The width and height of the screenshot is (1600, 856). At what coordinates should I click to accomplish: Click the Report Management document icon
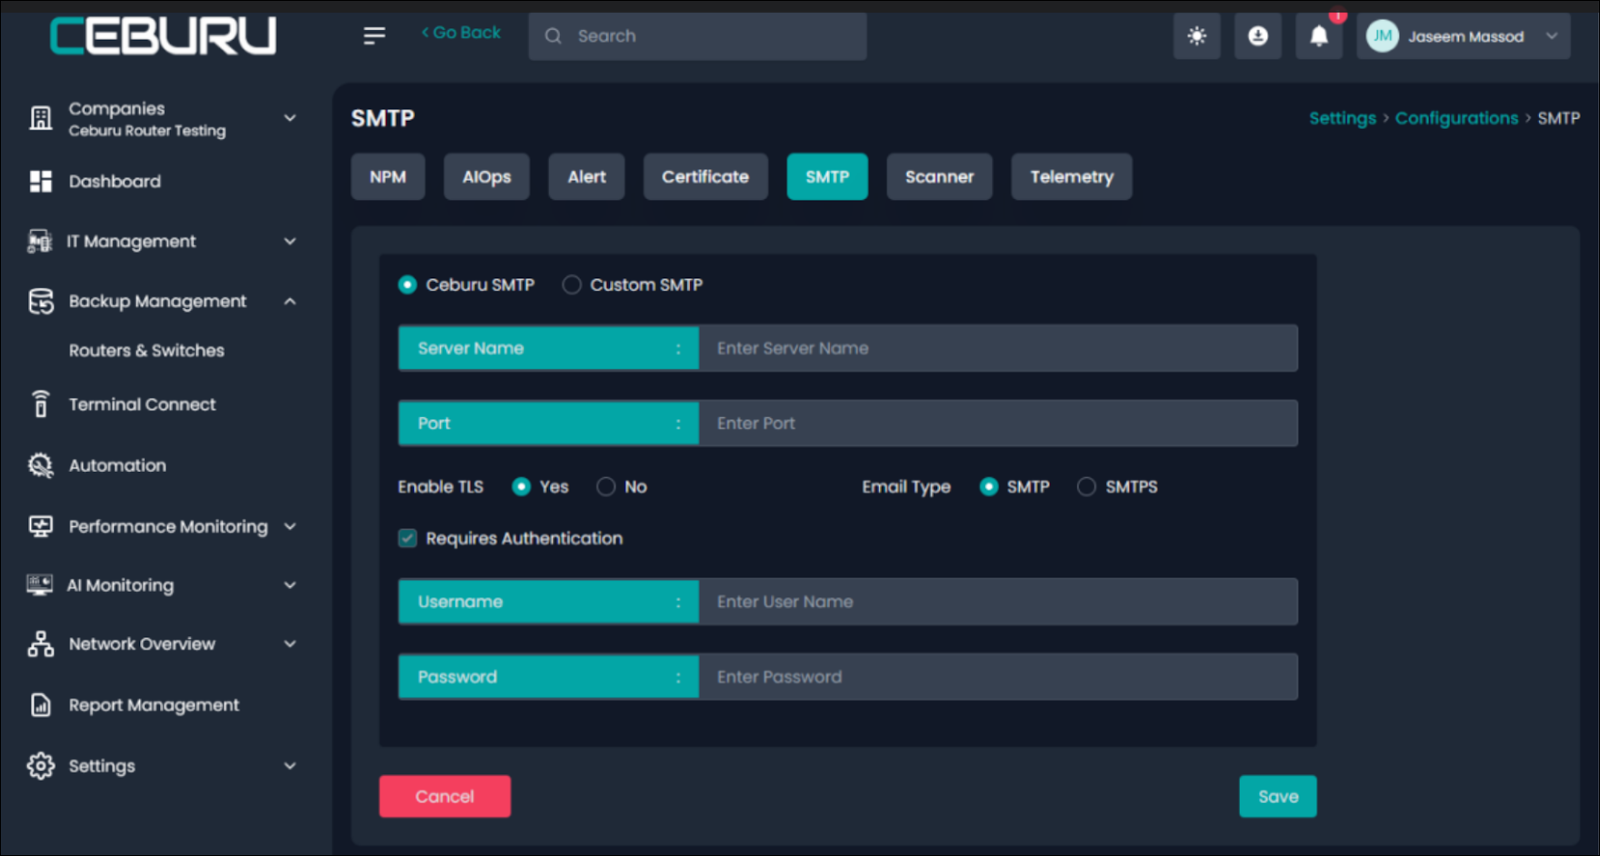40,705
